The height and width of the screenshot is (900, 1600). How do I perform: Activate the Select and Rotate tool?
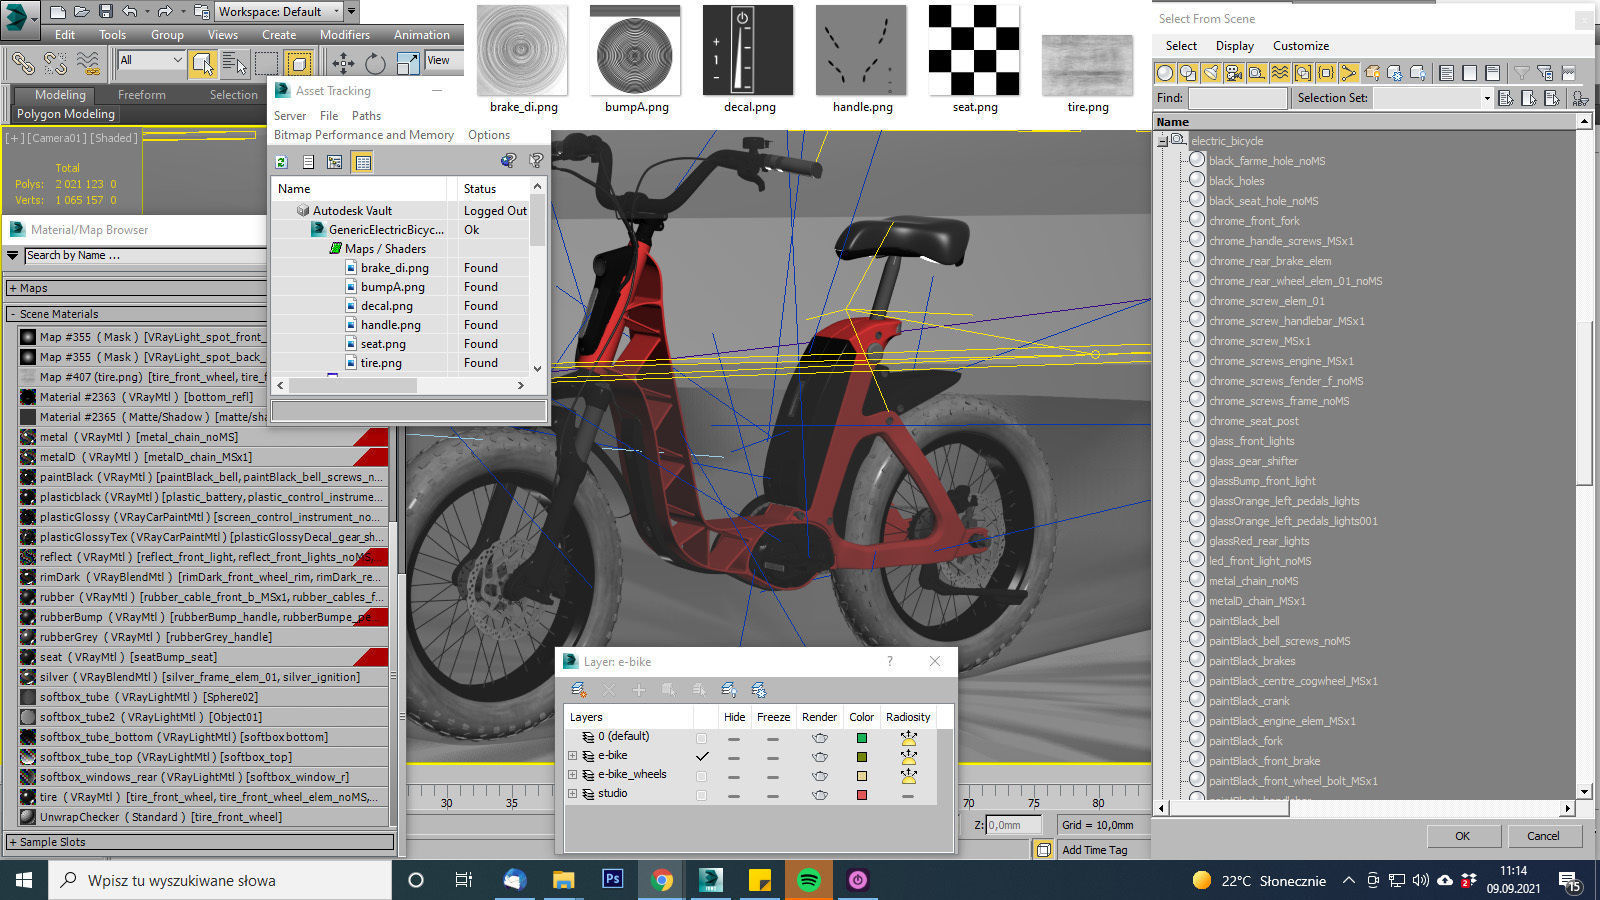pyautogui.click(x=375, y=63)
